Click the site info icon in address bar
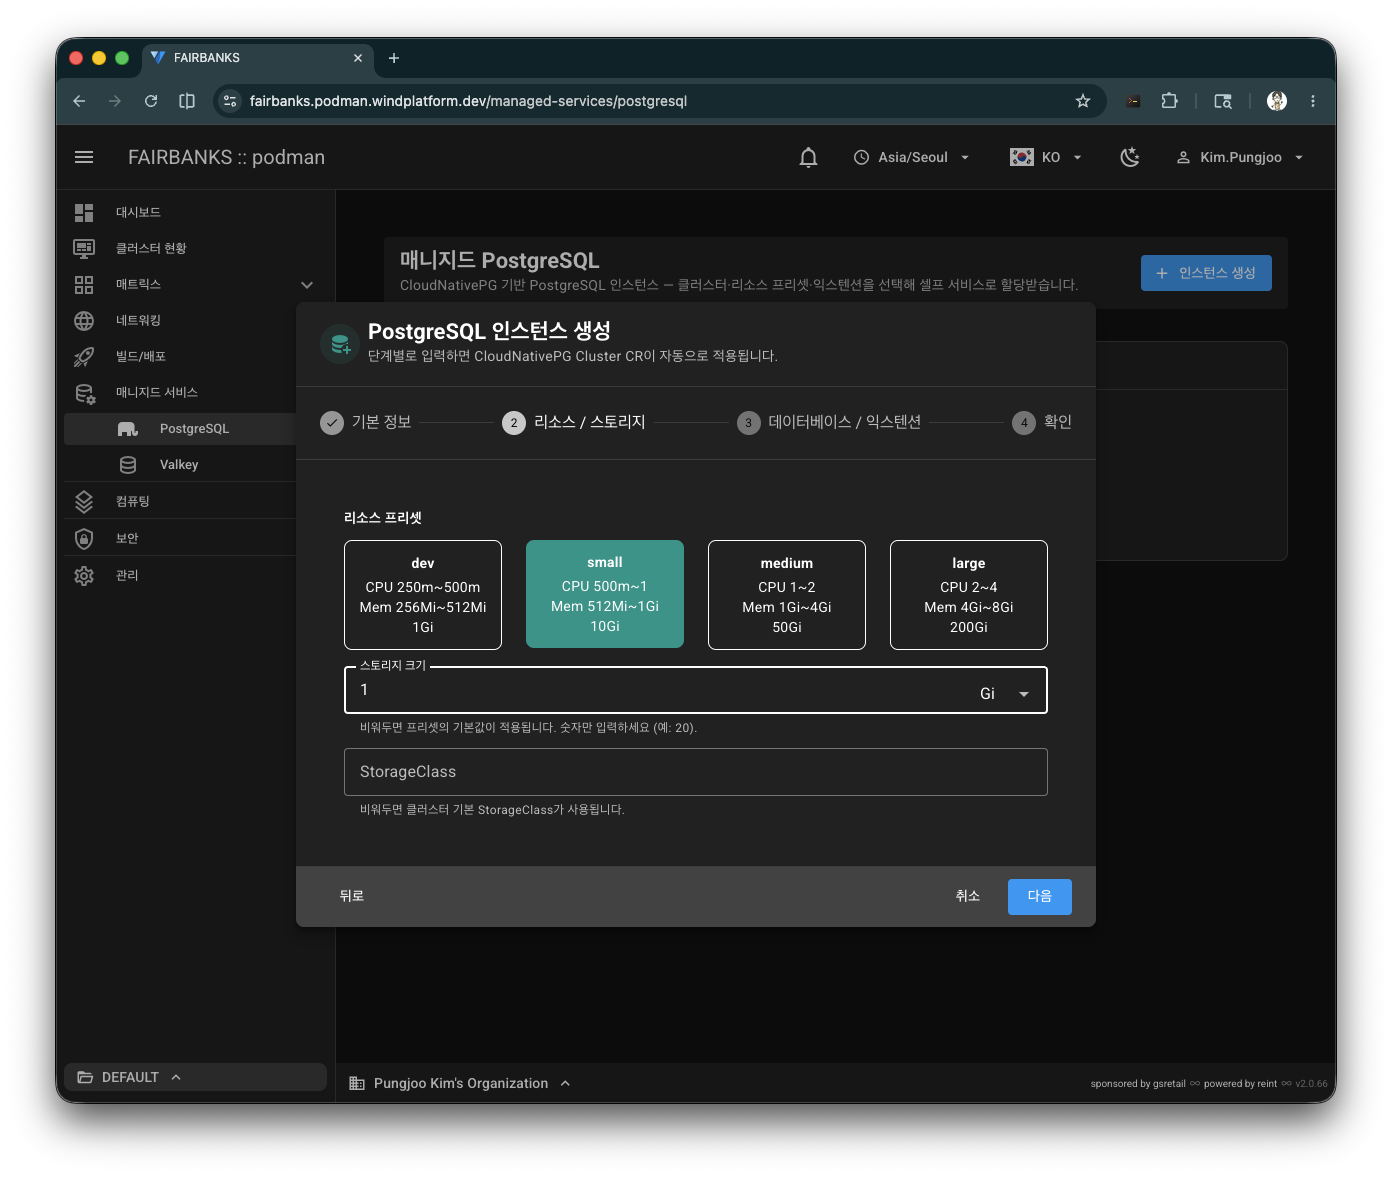 click(x=230, y=101)
